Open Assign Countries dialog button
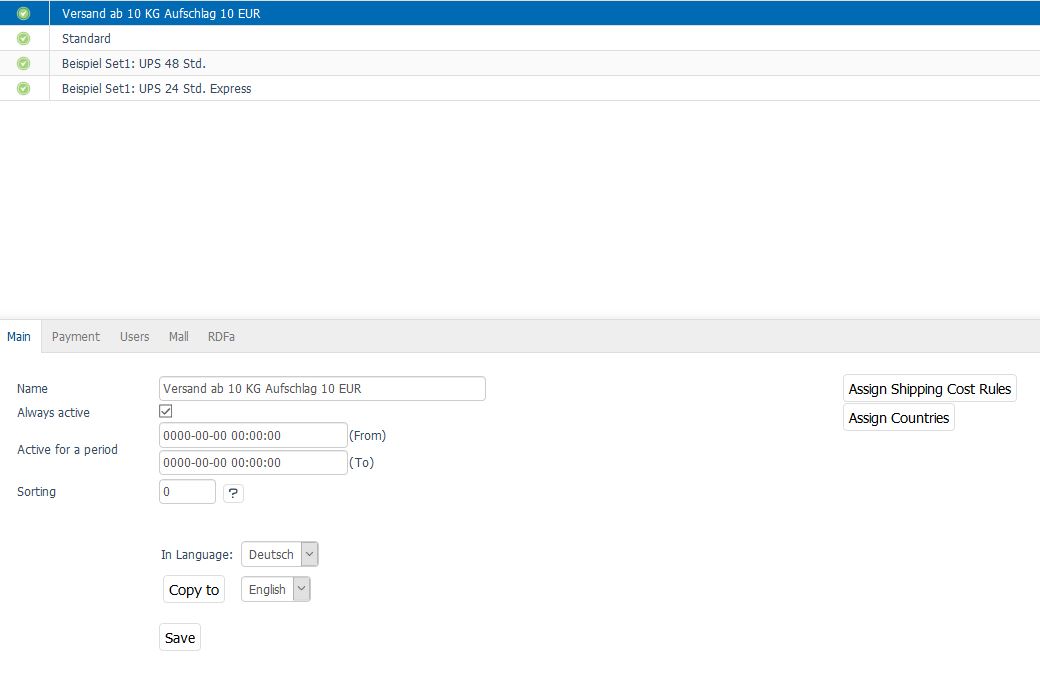The image size is (1040, 699). coord(898,418)
